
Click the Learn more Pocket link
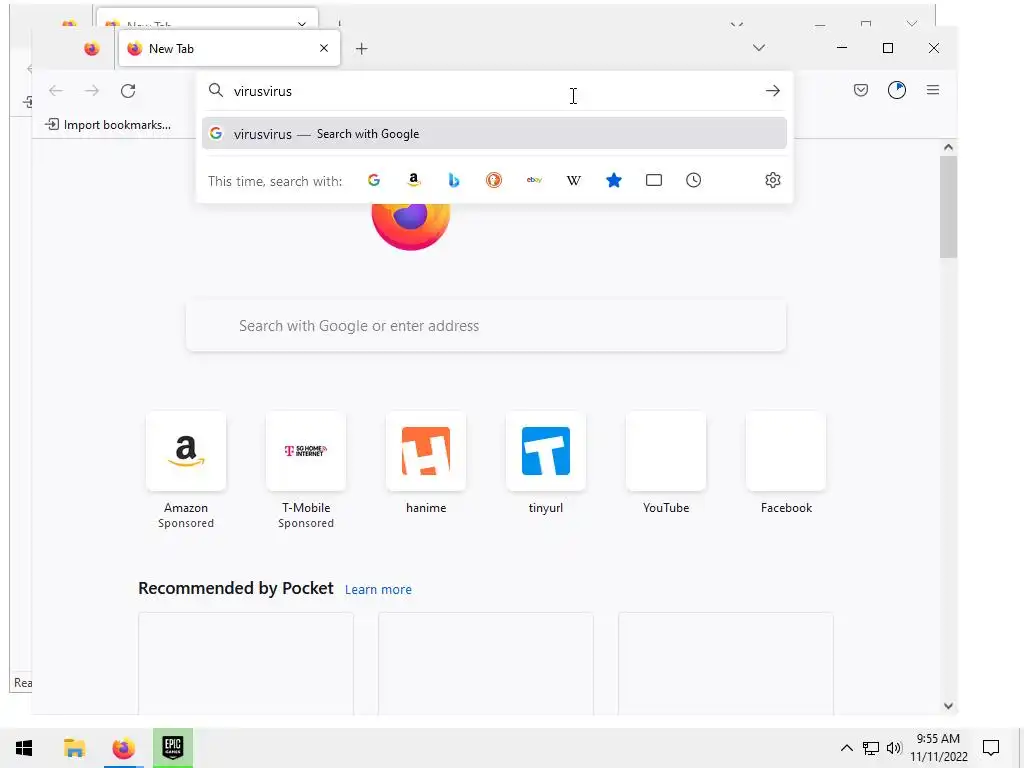(x=378, y=590)
